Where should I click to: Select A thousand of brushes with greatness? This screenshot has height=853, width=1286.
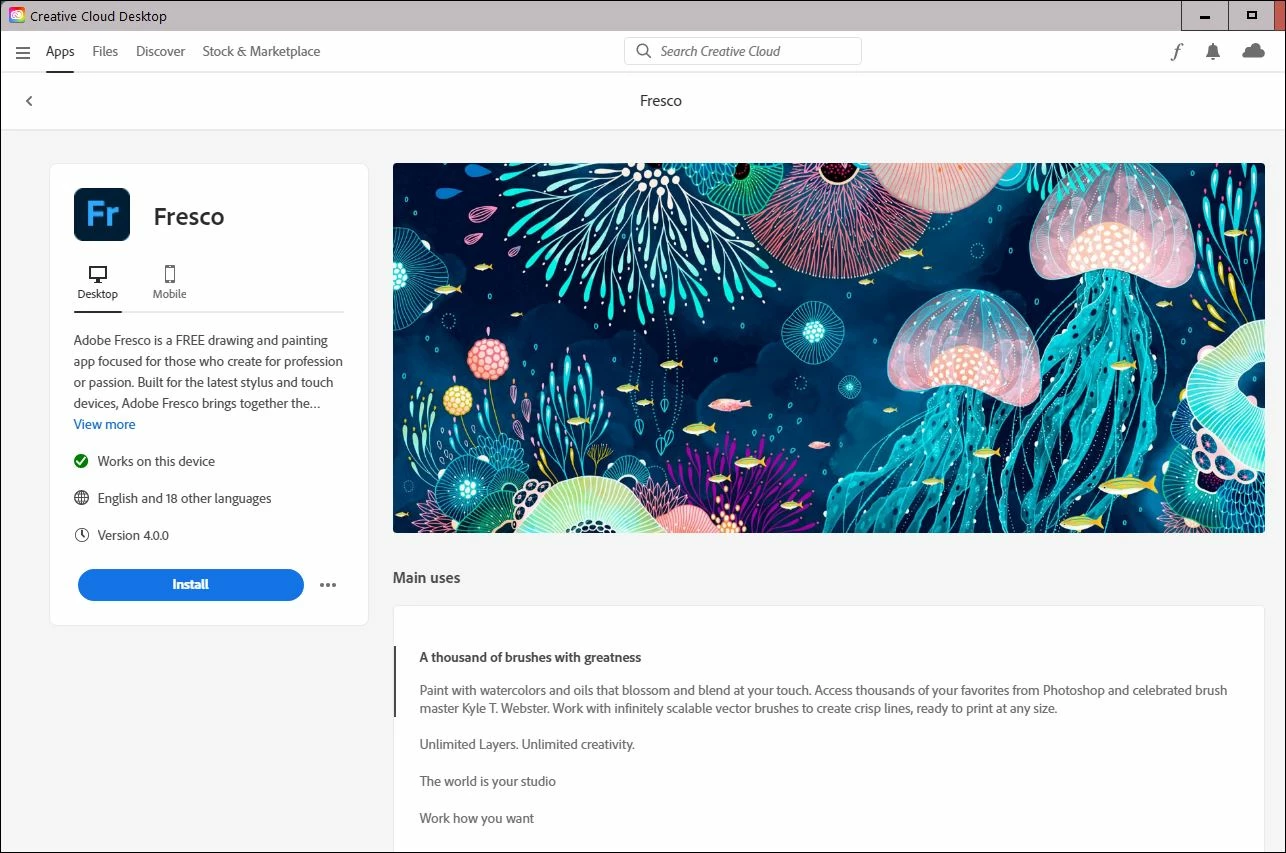click(530, 657)
